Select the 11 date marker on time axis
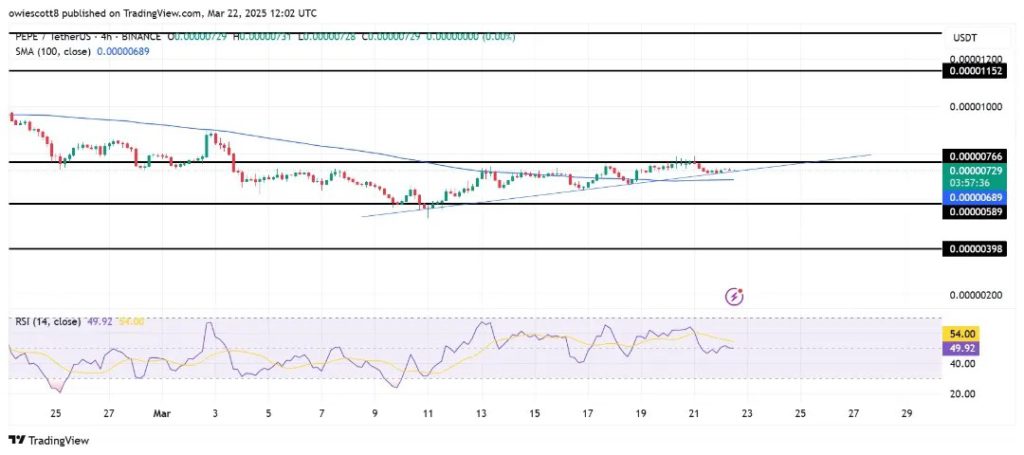Viewport: 1024px width, 455px height. pos(428,414)
